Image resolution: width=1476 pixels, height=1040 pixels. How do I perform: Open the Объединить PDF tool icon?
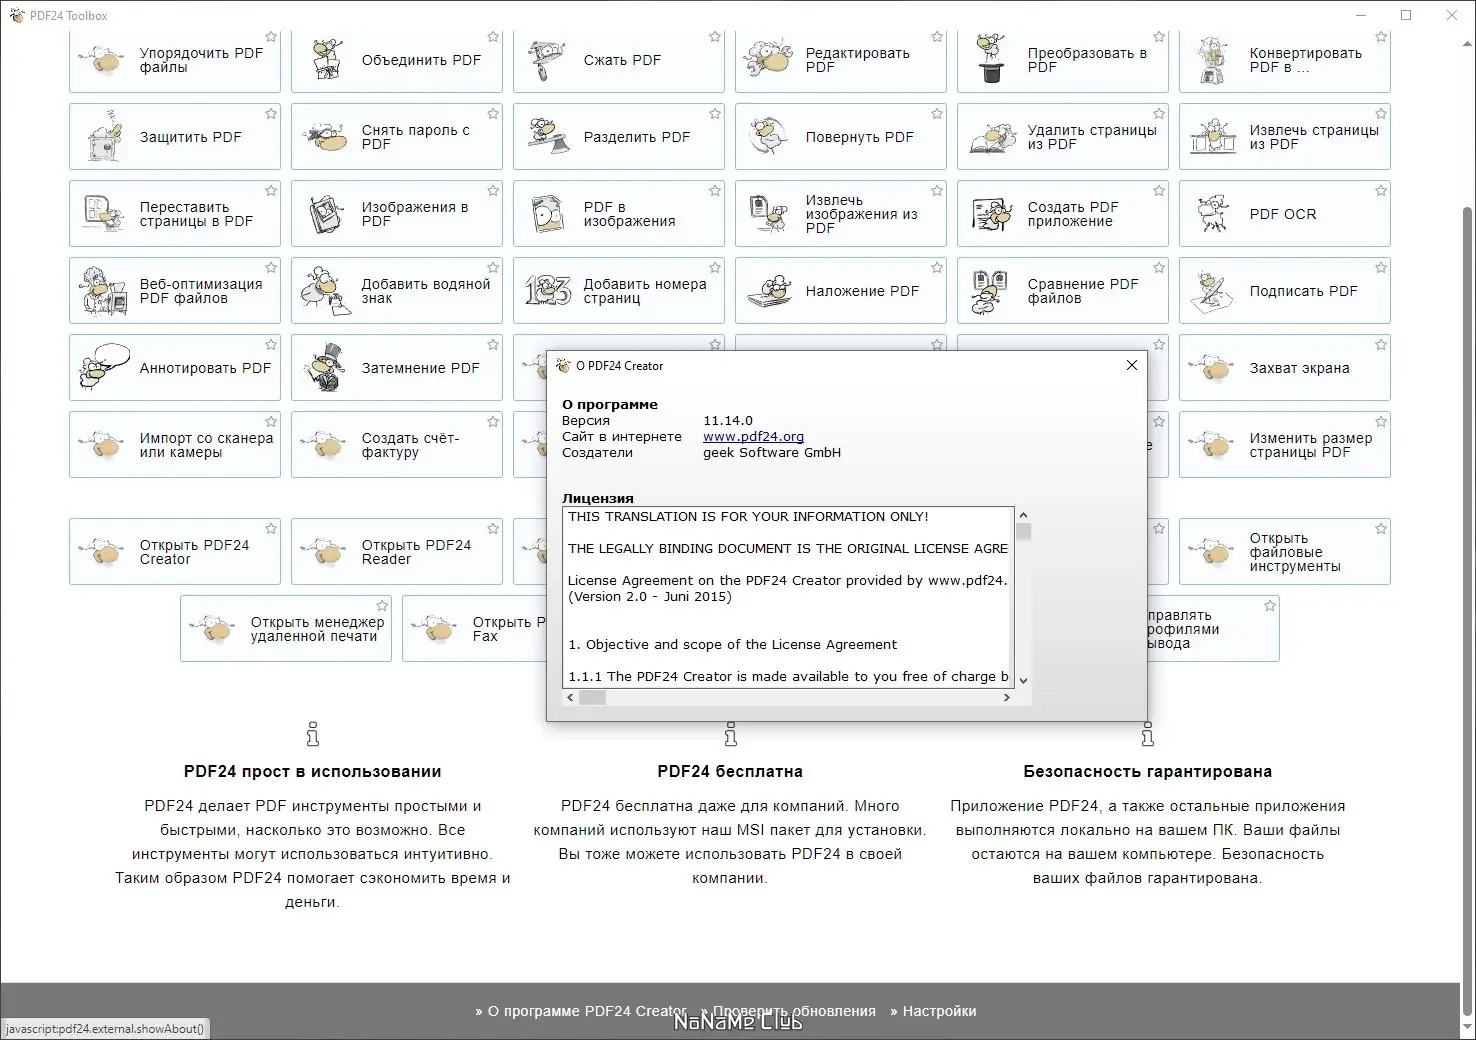(326, 60)
